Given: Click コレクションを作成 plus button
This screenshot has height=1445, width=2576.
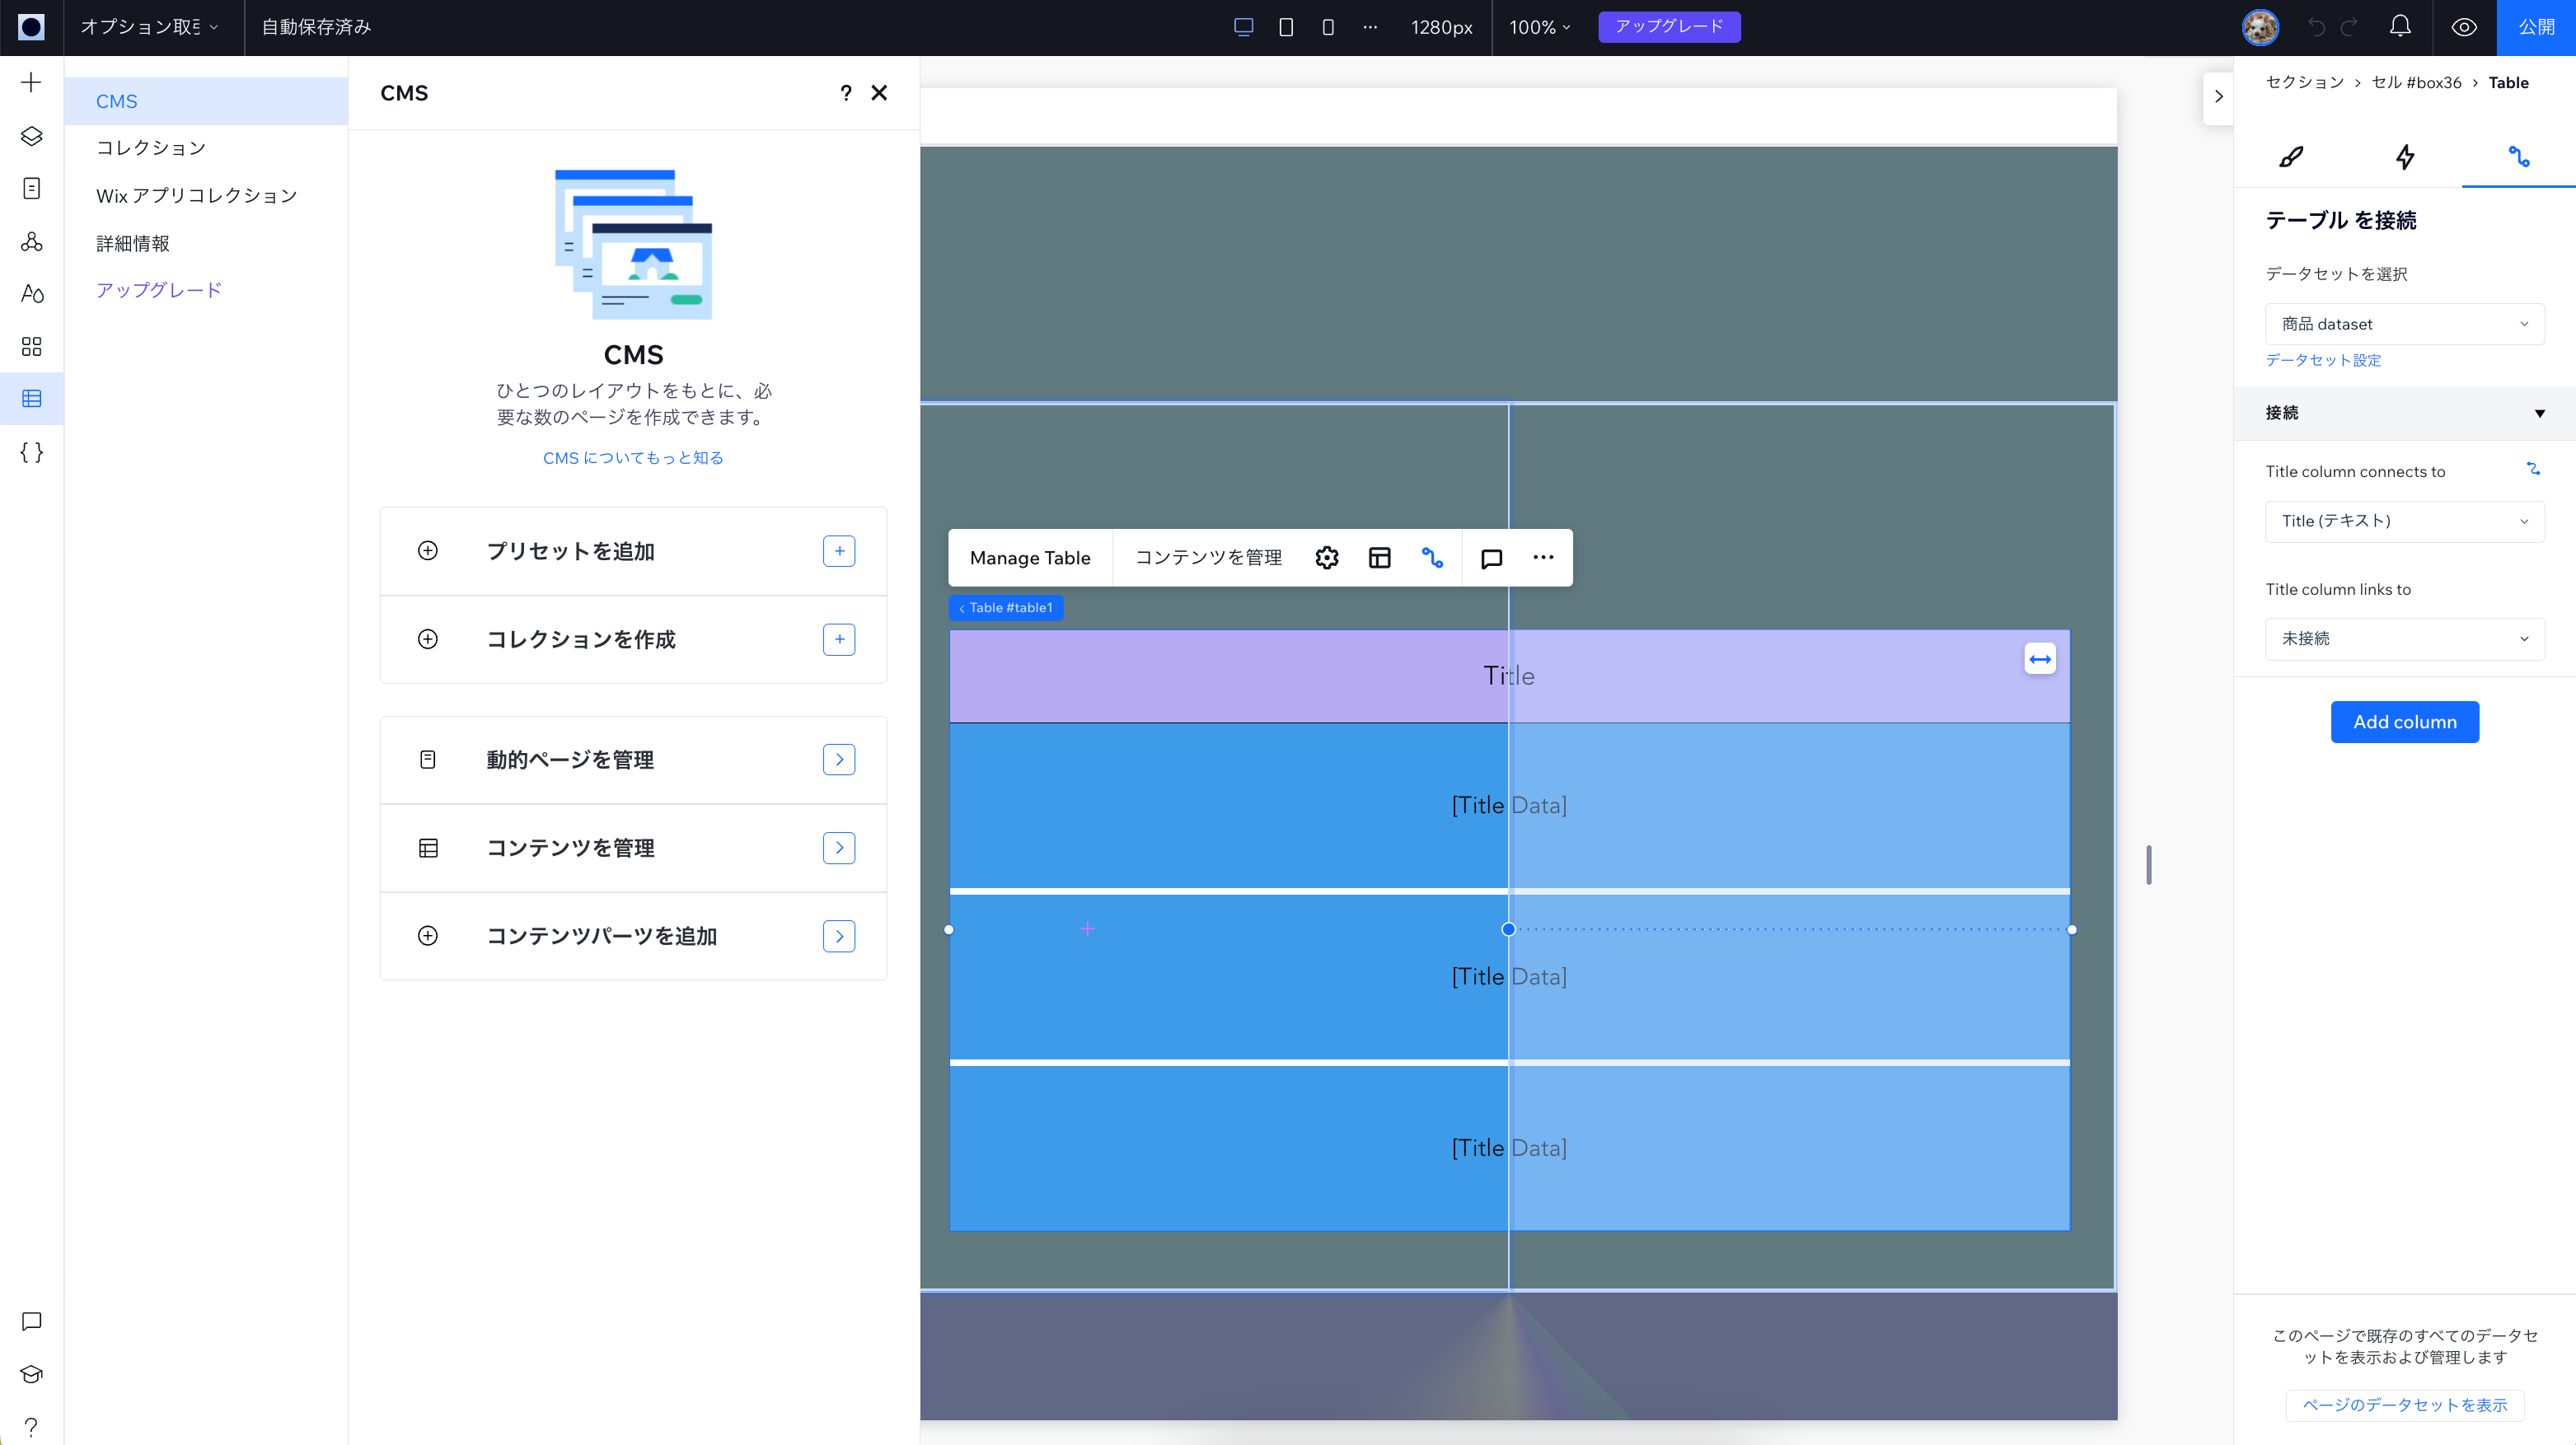Looking at the screenshot, I should point(839,639).
